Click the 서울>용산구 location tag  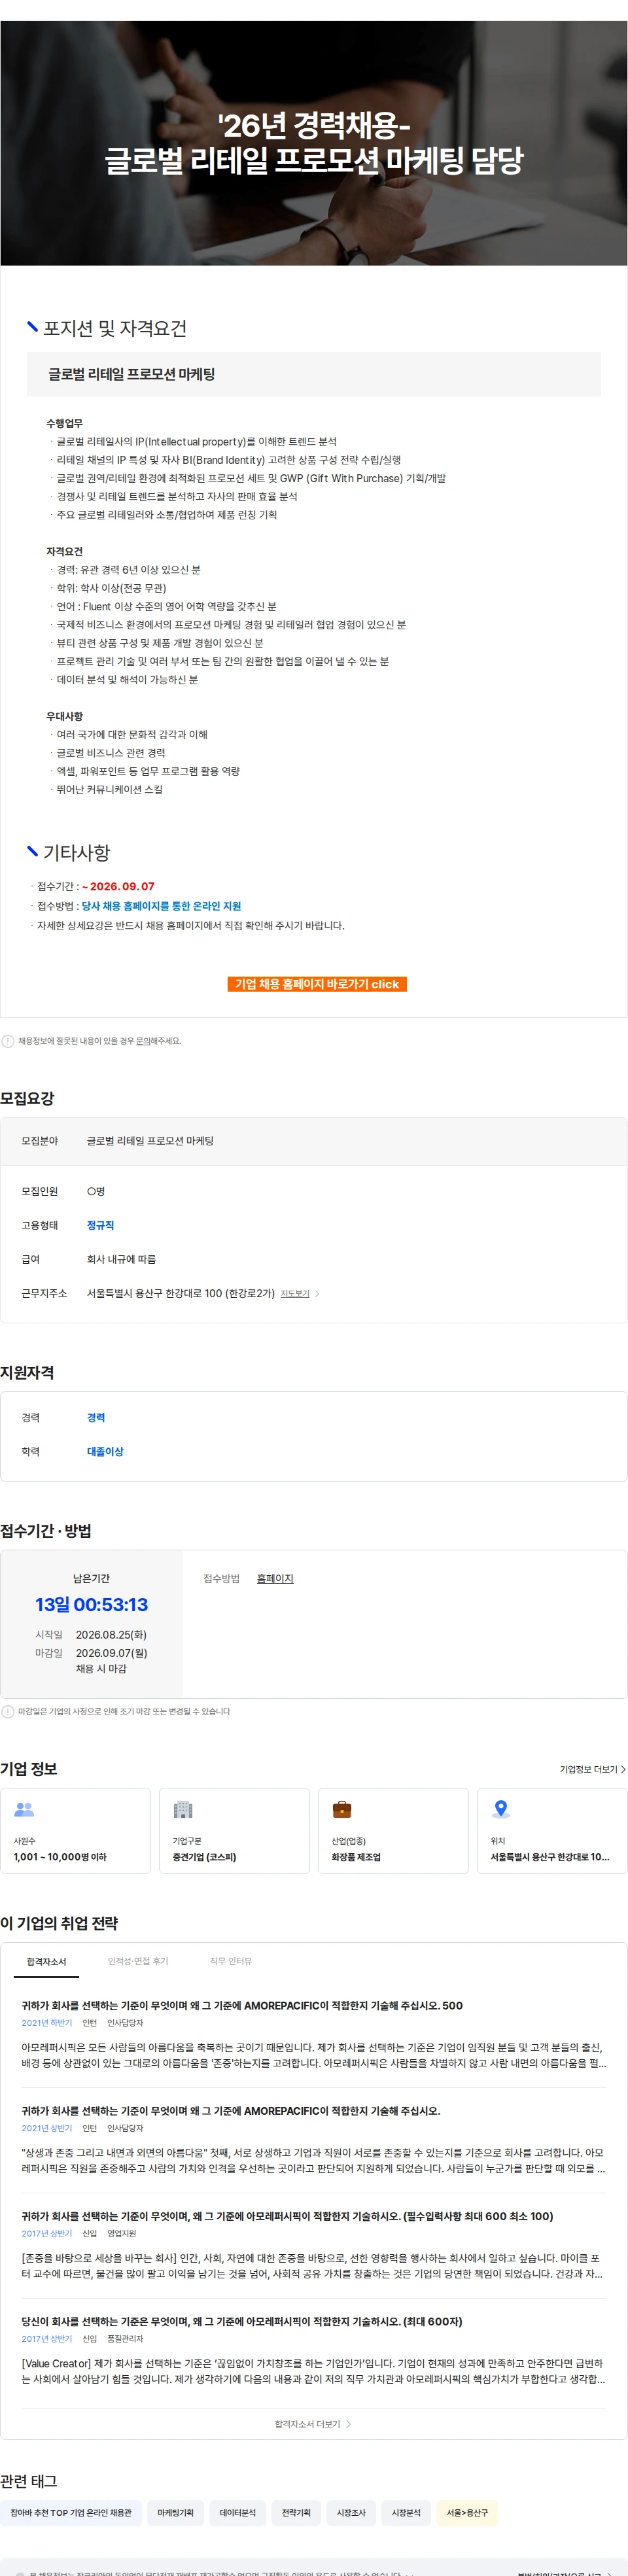[467, 2512]
